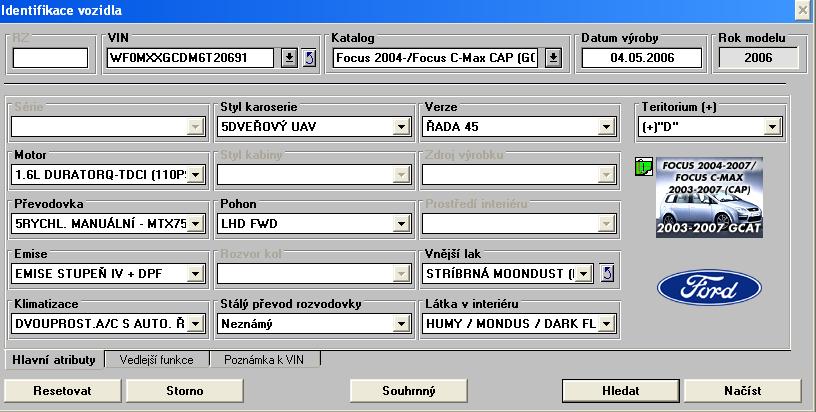Click the download arrow icon beside Katalog
The image size is (816, 412).
(x=552, y=58)
